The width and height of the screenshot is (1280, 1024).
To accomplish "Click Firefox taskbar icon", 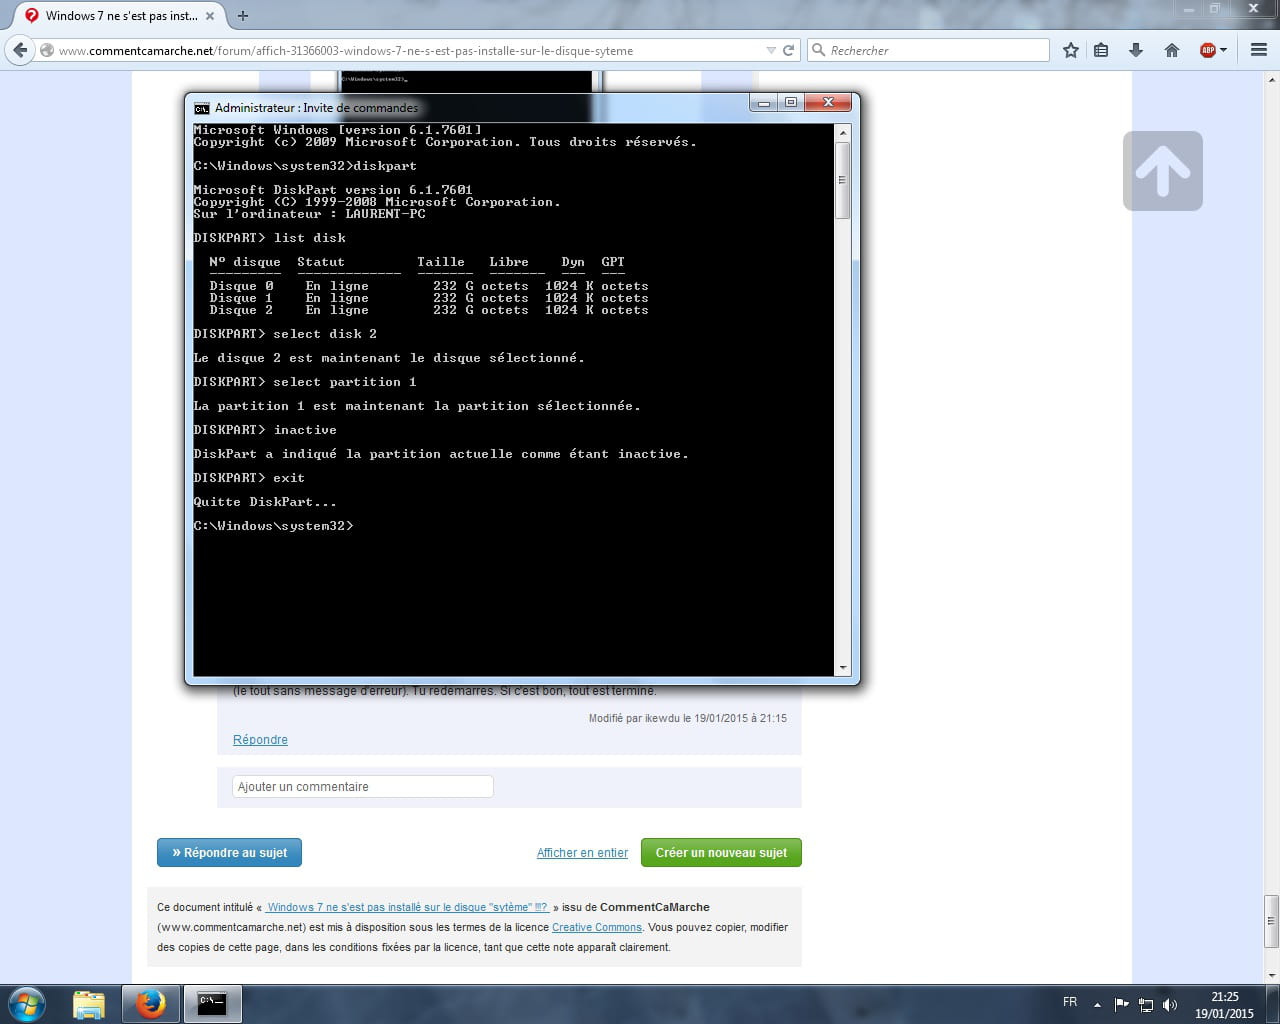I will click(x=151, y=1004).
